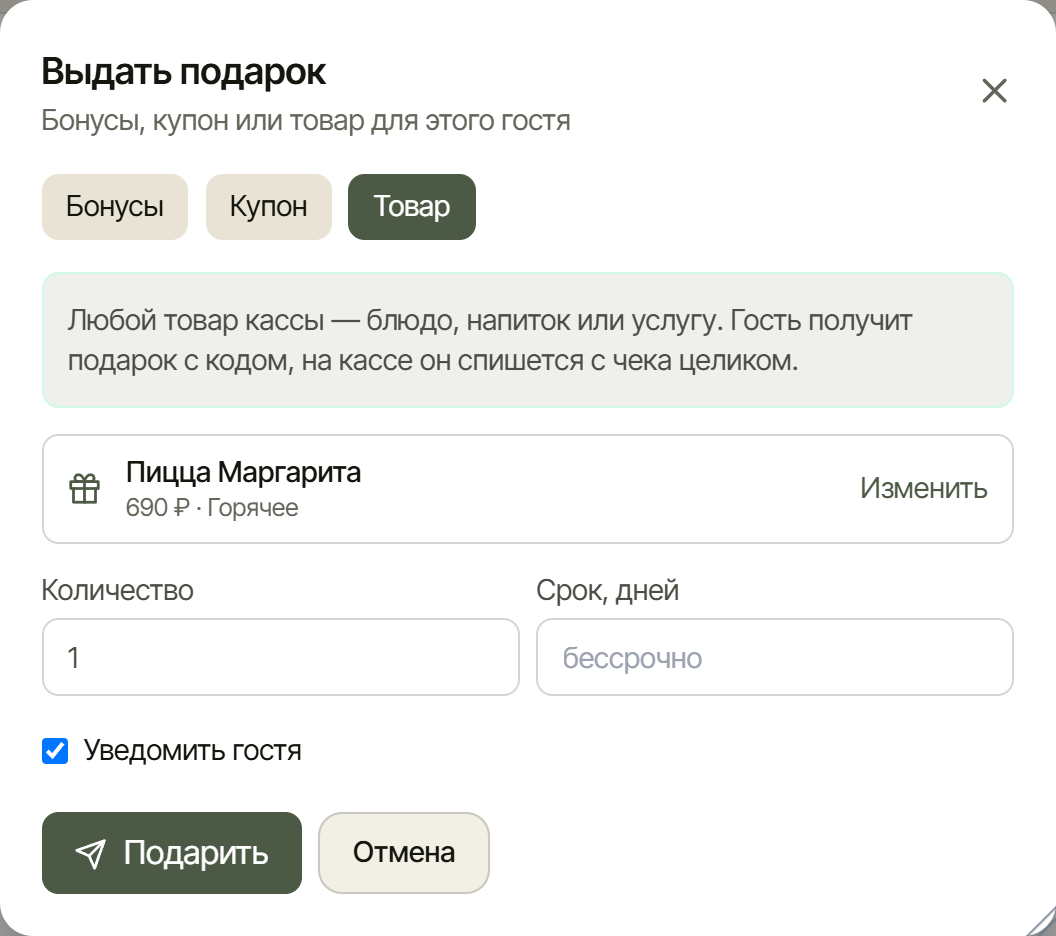Switch to the Бонусы tab

click(114, 207)
